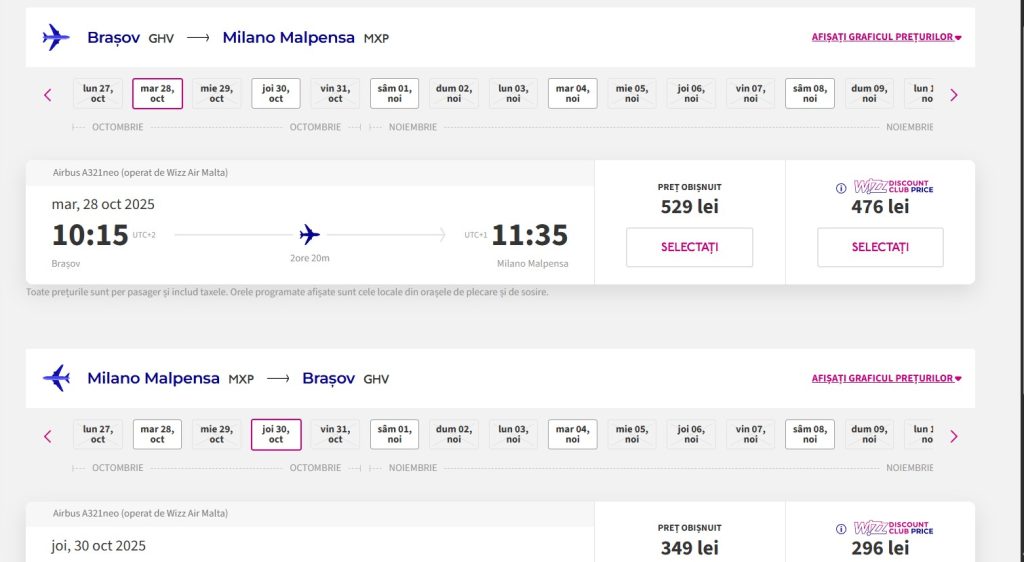1024x562 pixels.
Task: Click the flight path plane icon on 28 oct flight
Action: pos(310,235)
